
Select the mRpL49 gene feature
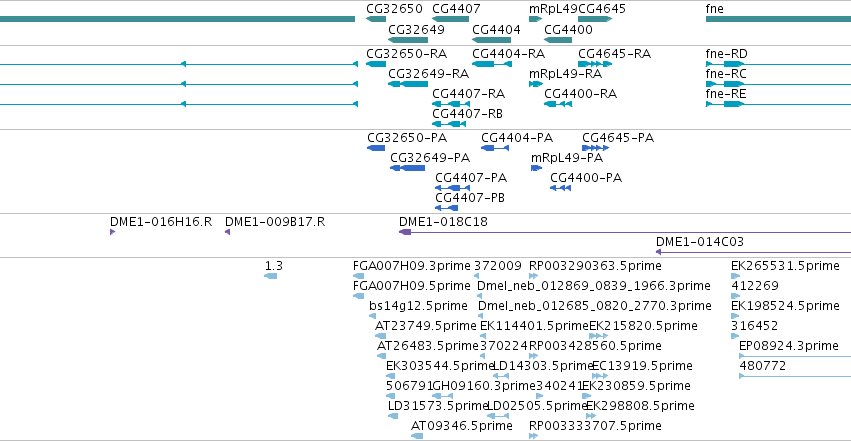pos(535,19)
